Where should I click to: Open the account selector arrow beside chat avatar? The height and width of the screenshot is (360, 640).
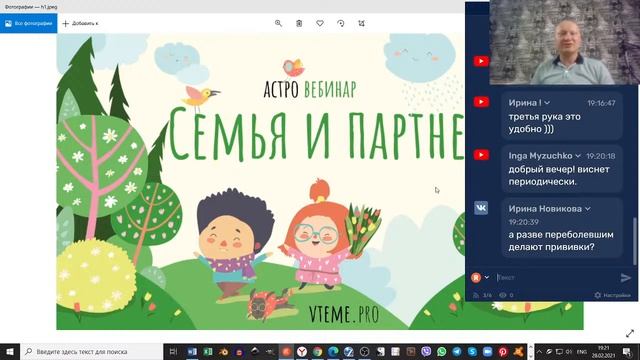[x=487, y=278]
